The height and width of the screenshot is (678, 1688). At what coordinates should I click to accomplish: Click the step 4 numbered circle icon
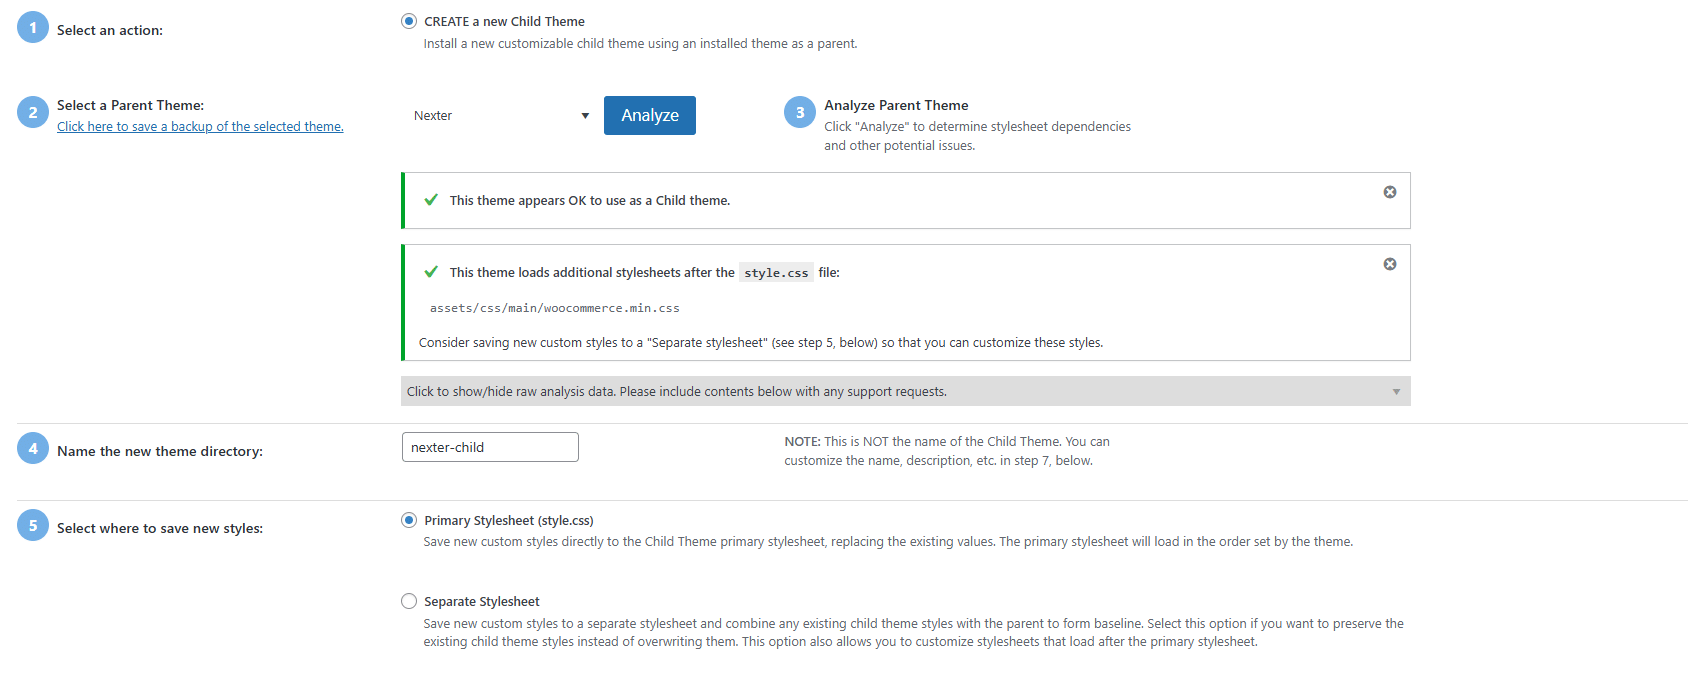32,447
